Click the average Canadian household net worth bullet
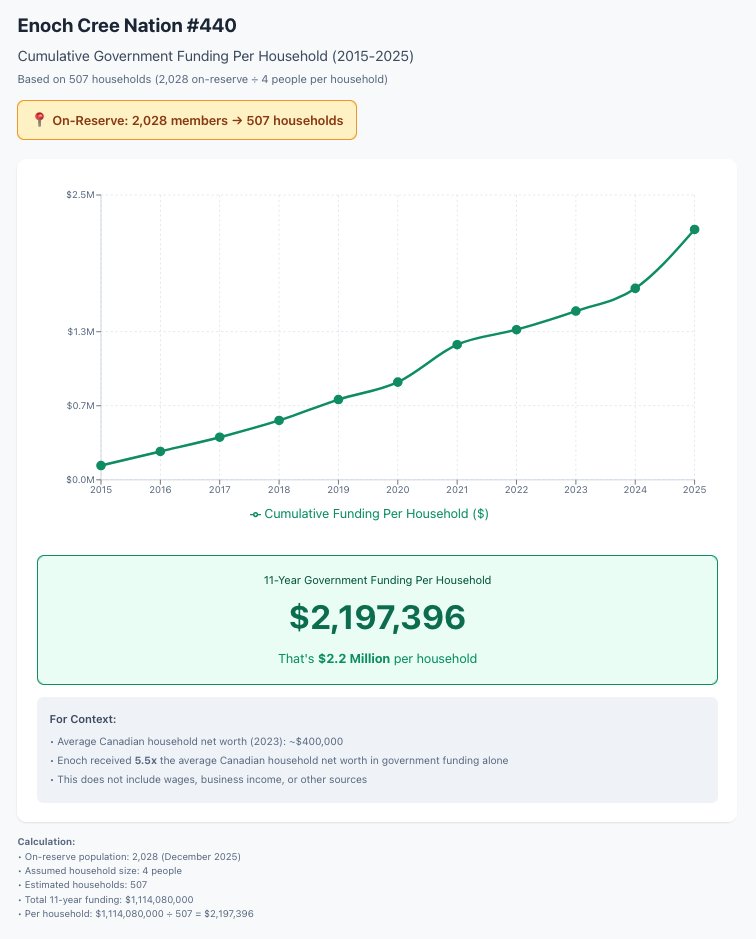Viewport: 756px width, 939px height. tap(196, 741)
